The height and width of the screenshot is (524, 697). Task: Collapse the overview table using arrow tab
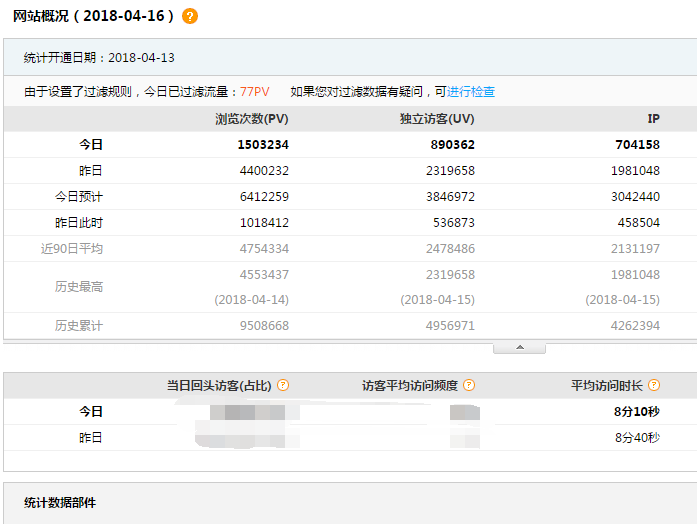[518, 348]
